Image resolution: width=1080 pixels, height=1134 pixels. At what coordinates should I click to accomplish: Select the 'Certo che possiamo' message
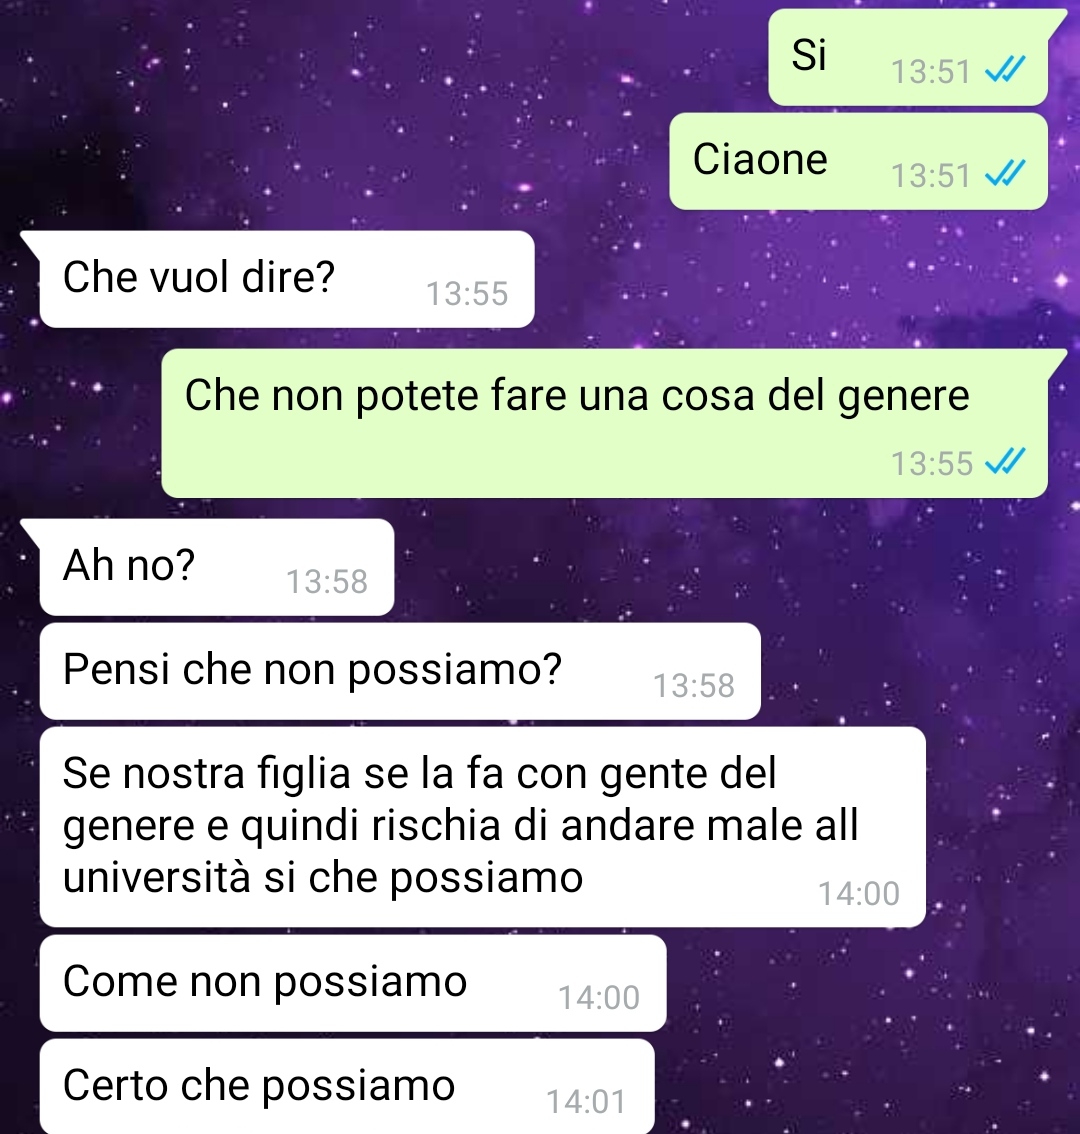click(347, 1086)
